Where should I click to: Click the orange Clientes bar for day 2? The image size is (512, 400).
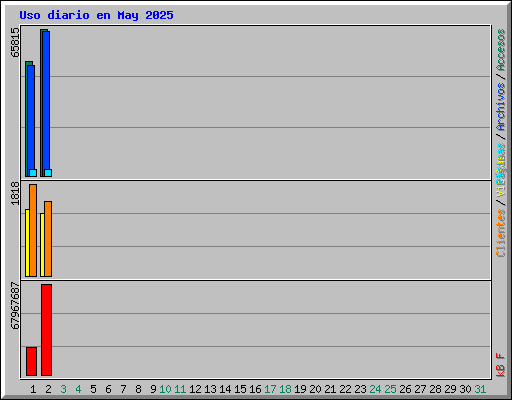tap(48, 239)
